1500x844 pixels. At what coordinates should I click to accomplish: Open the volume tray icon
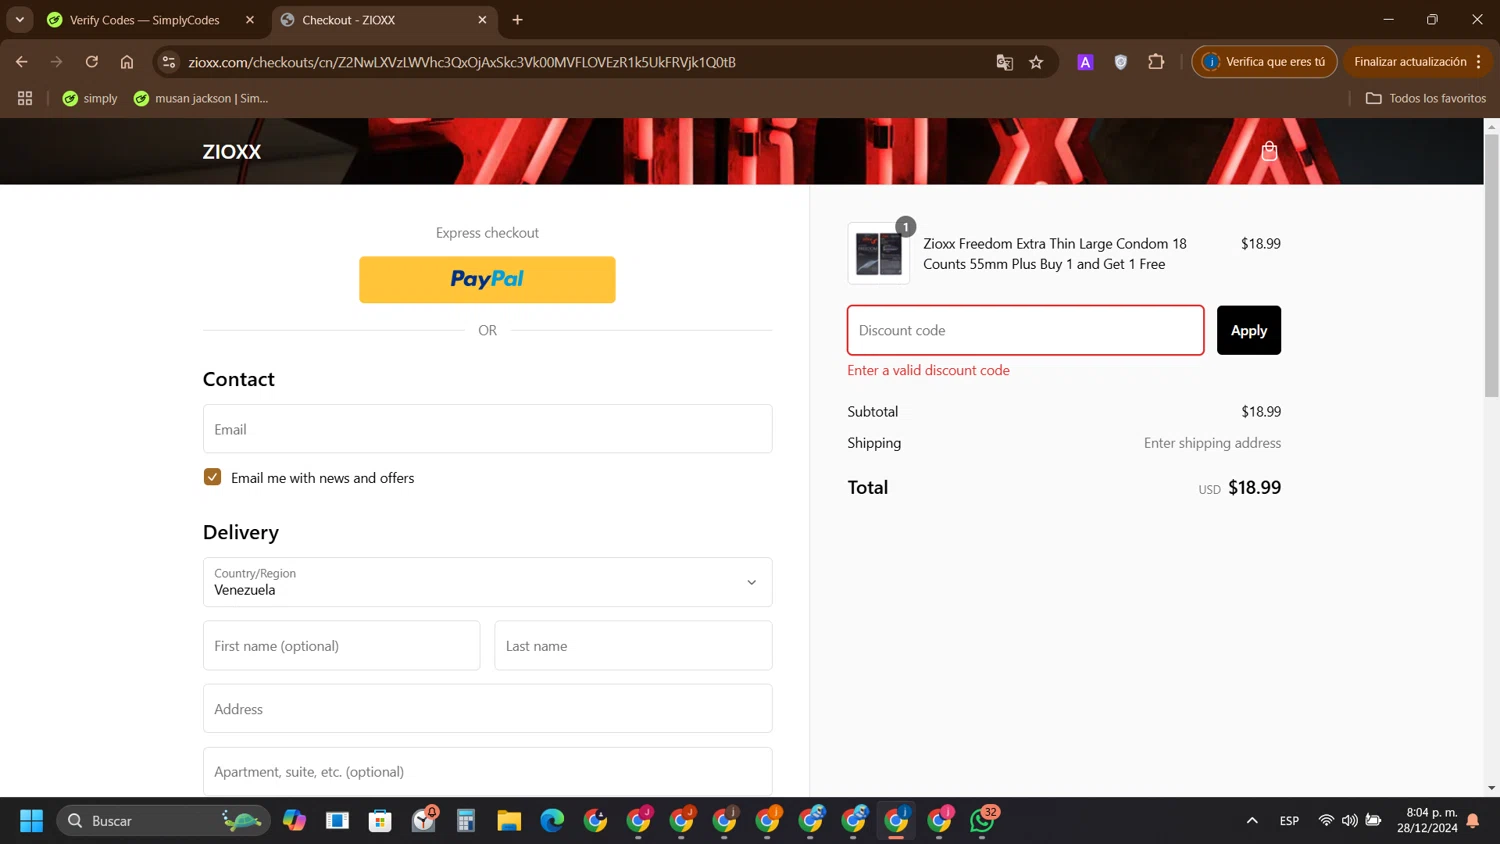tap(1350, 821)
